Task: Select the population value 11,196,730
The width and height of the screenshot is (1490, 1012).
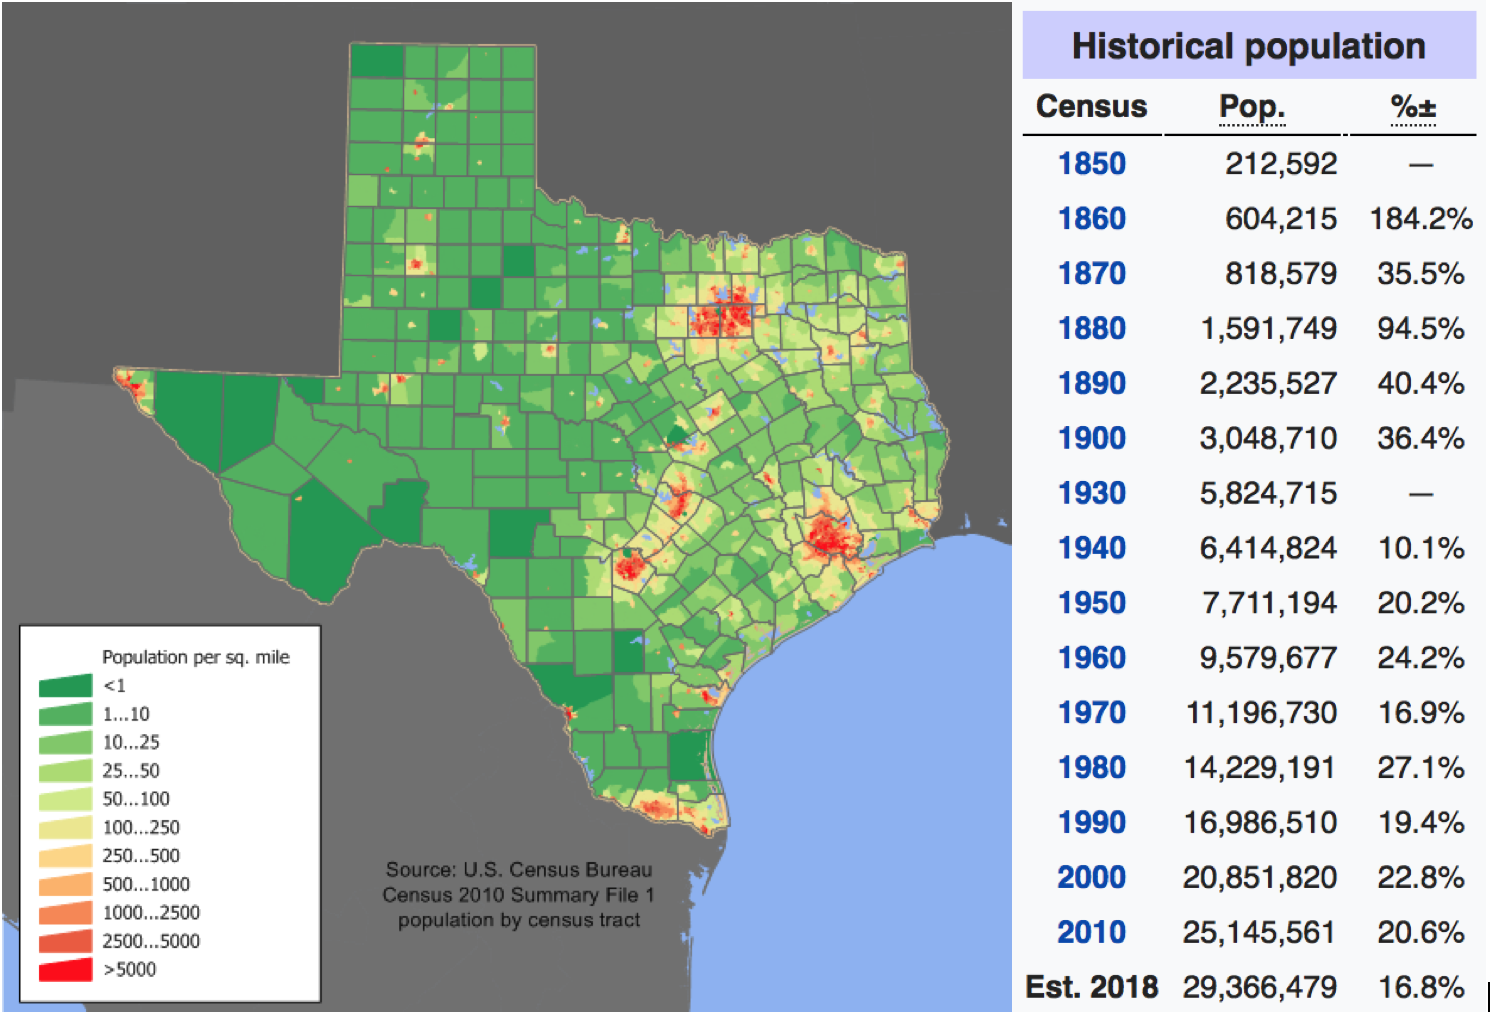Action: pos(1261,714)
